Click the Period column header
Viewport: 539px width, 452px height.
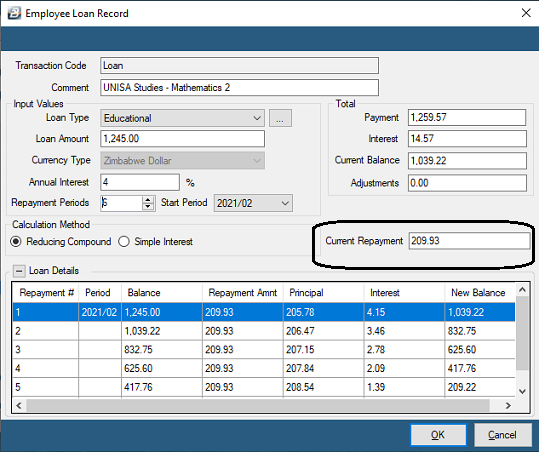tap(100, 293)
